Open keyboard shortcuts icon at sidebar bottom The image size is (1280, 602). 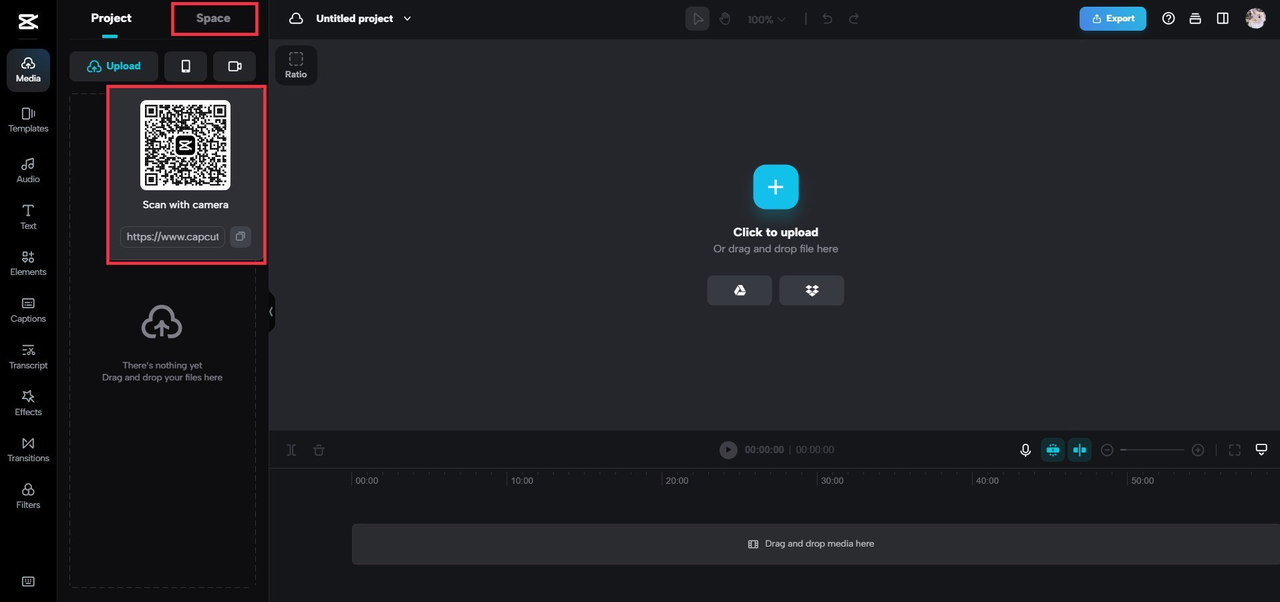click(28, 581)
